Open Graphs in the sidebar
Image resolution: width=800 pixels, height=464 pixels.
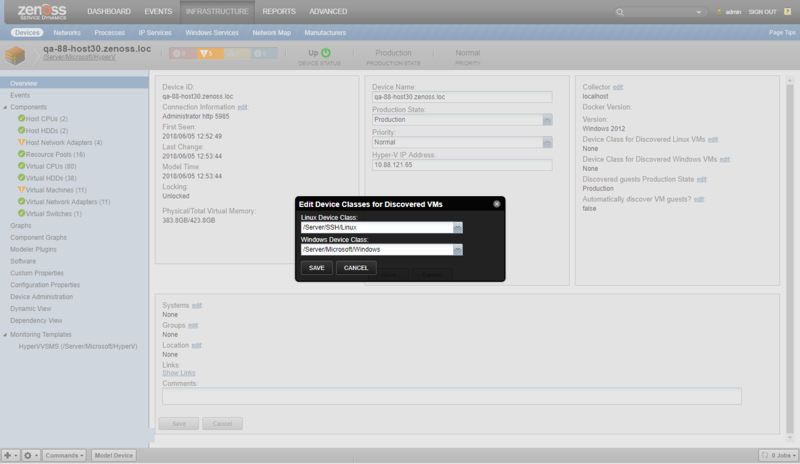point(20,226)
